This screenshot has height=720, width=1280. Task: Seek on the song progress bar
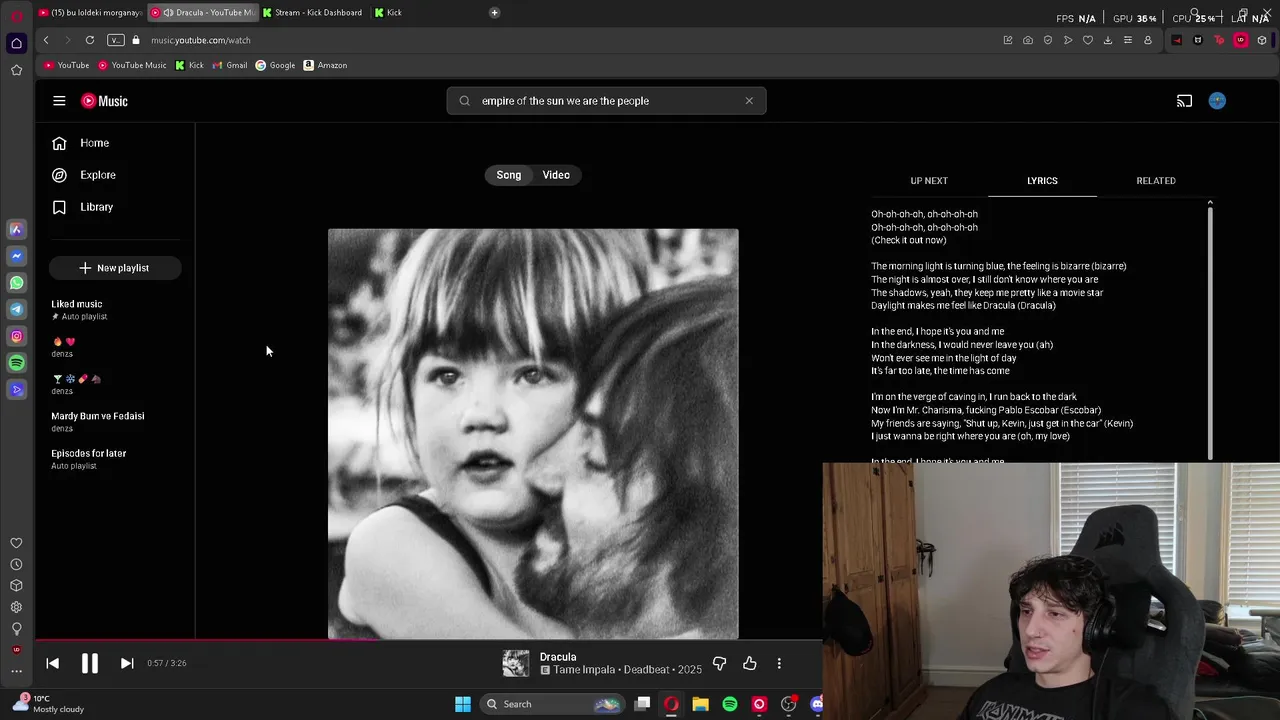coord(428,640)
